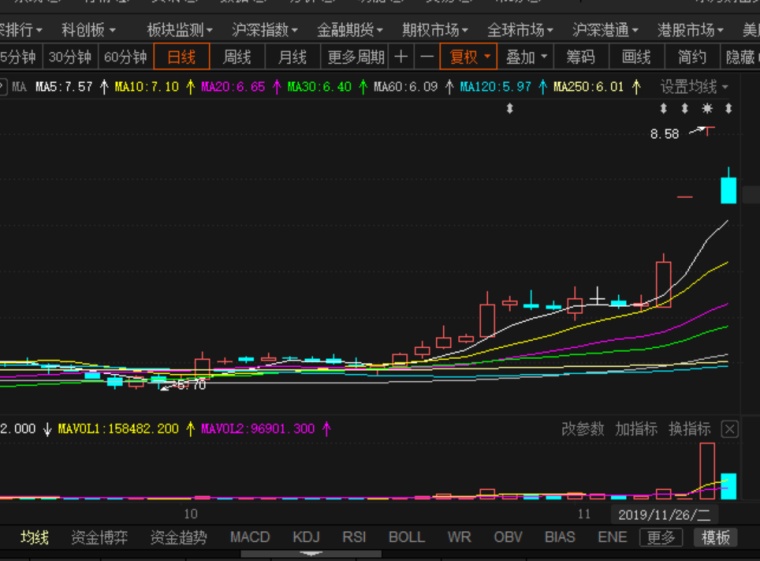Select the MACD indicator tab
This screenshot has height=561, width=760.
coord(250,537)
